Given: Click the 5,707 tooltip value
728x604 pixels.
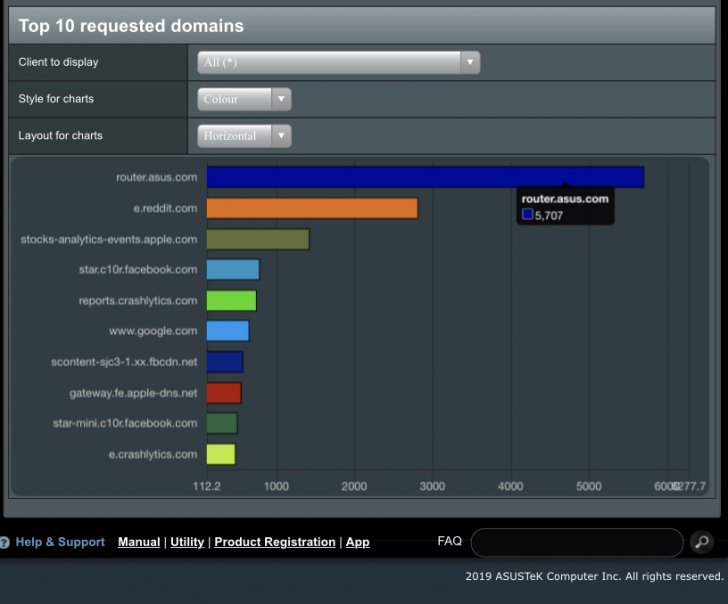Looking at the screenshot, I should tap(549, 215).
